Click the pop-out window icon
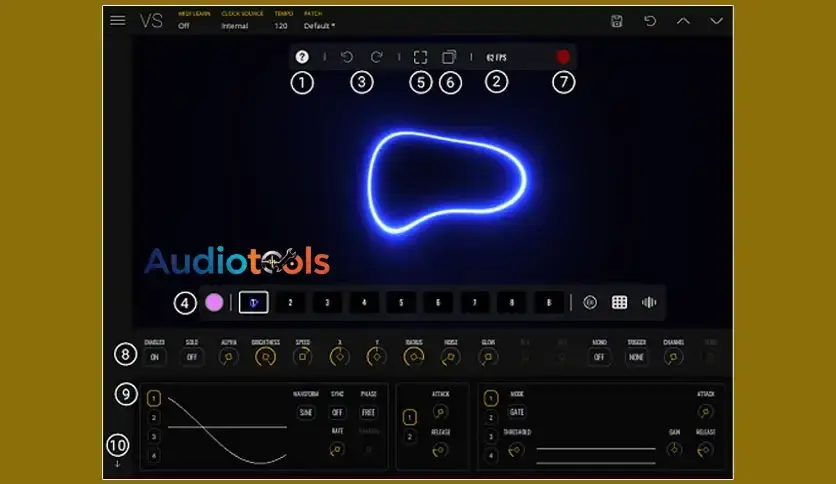This screenshot has height=484, width=836. point(450,58)
